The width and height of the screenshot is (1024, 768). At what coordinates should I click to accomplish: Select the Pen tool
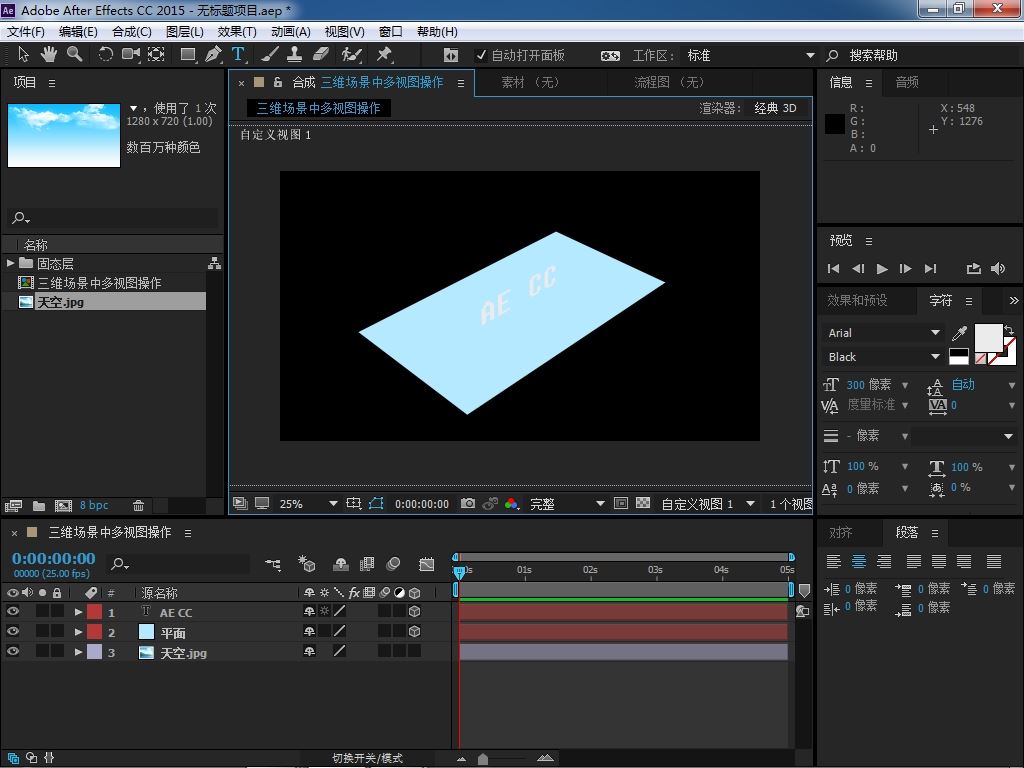(x=213, y=55)
